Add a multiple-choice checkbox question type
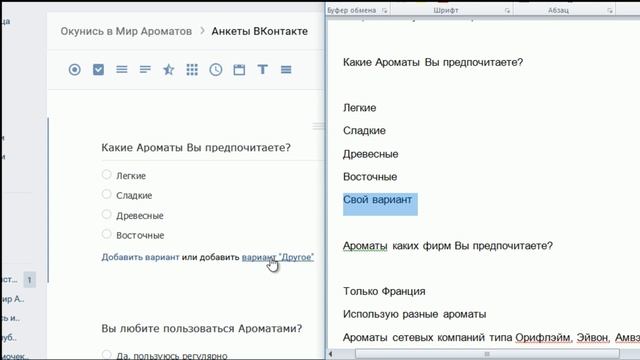 98,69
